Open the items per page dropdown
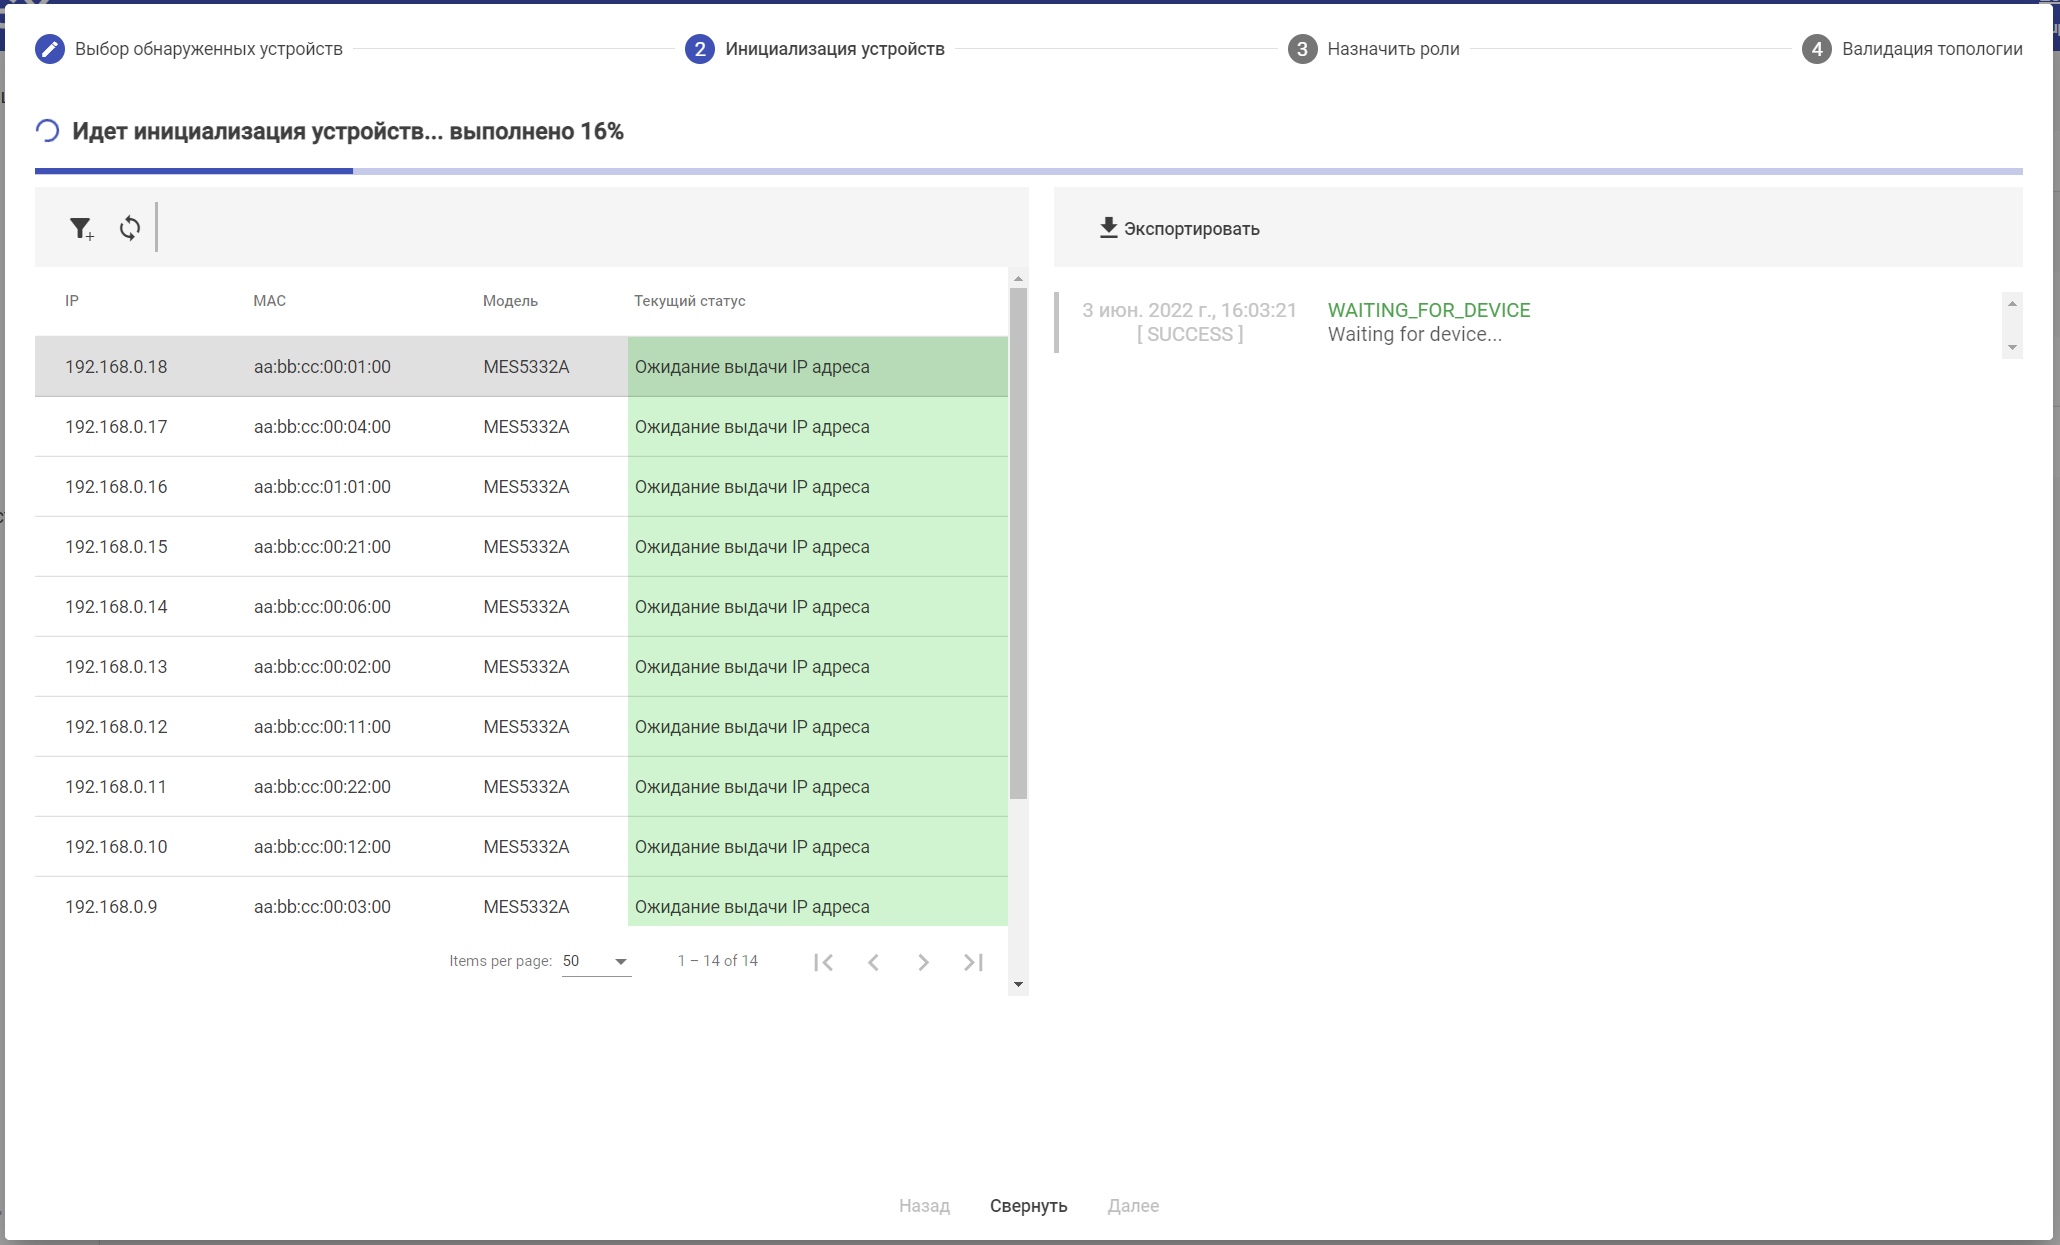The height and width of the screenshot is (1245, 2060). pos(596,961)
